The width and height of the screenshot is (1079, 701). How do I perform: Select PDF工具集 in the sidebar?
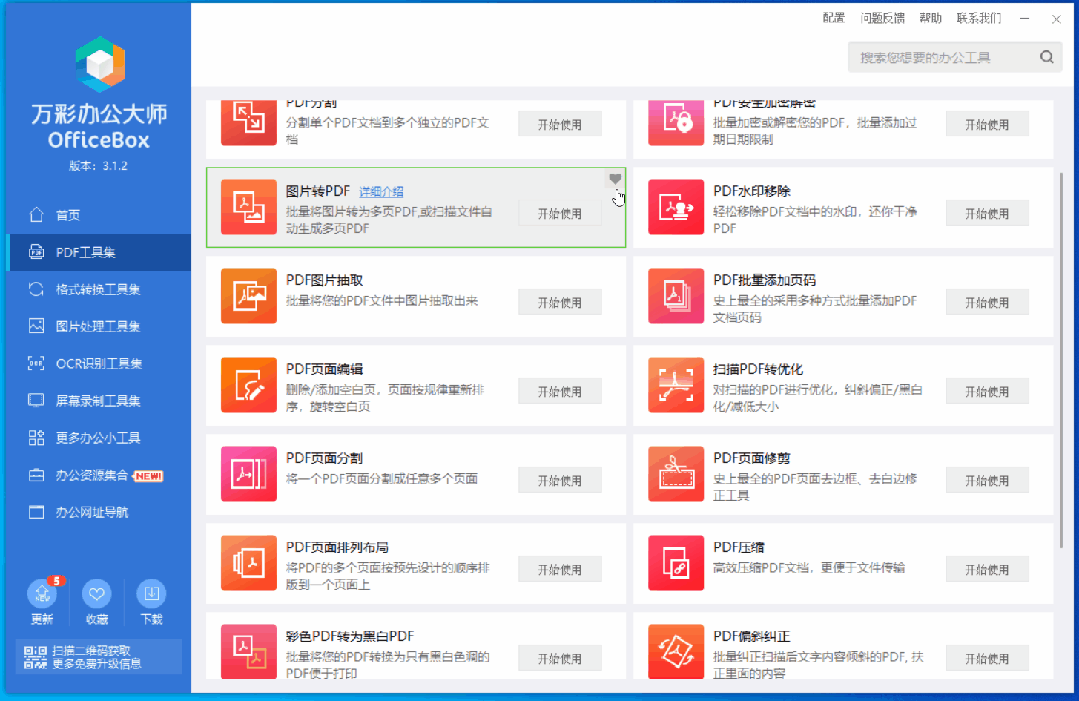(x=98, y=252)
